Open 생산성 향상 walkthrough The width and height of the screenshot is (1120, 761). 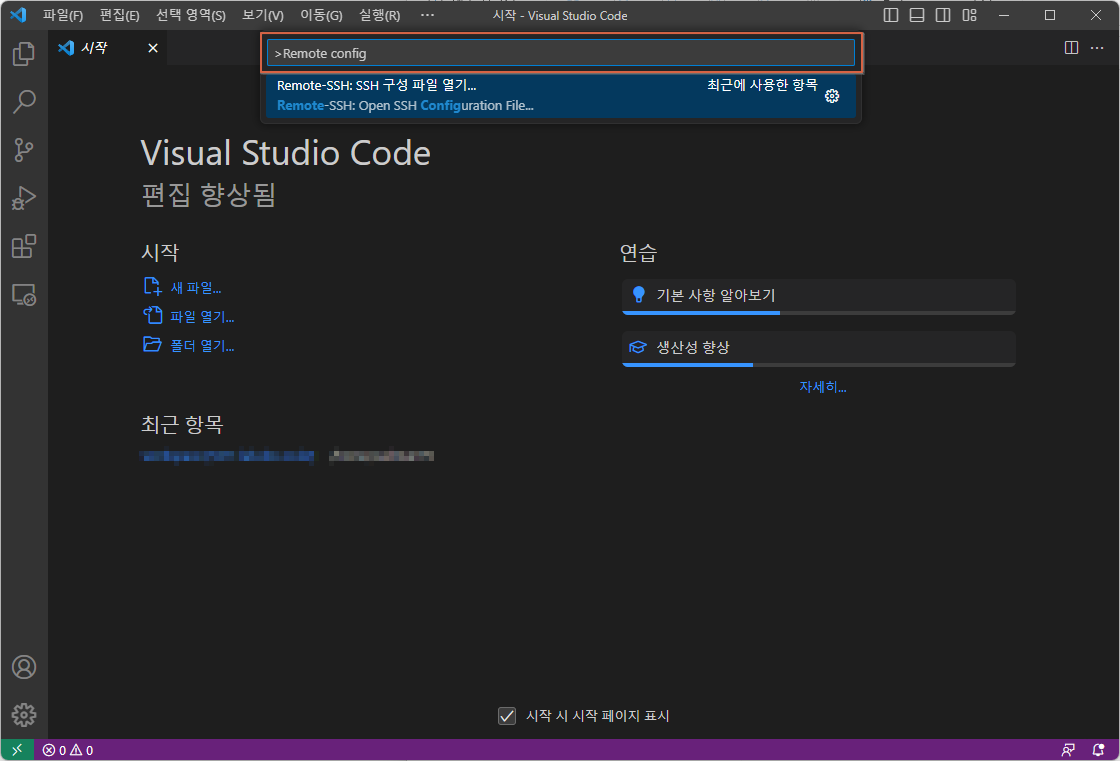819,349
